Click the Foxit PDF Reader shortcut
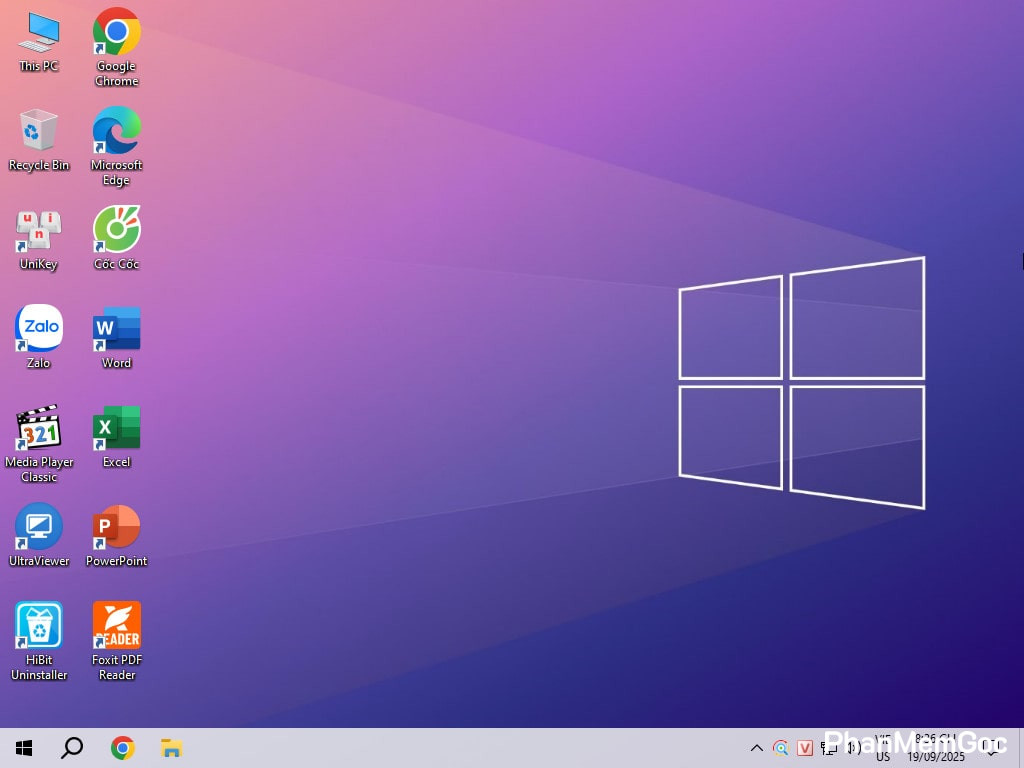The image size is (1024, 768). click(116, 625)
